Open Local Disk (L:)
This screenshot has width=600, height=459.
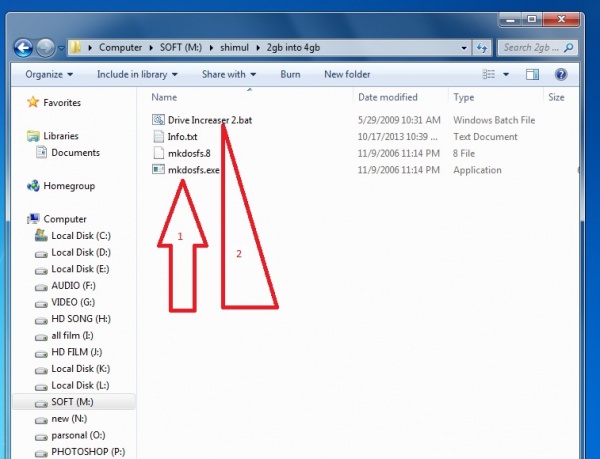click(x=80, y=385)
